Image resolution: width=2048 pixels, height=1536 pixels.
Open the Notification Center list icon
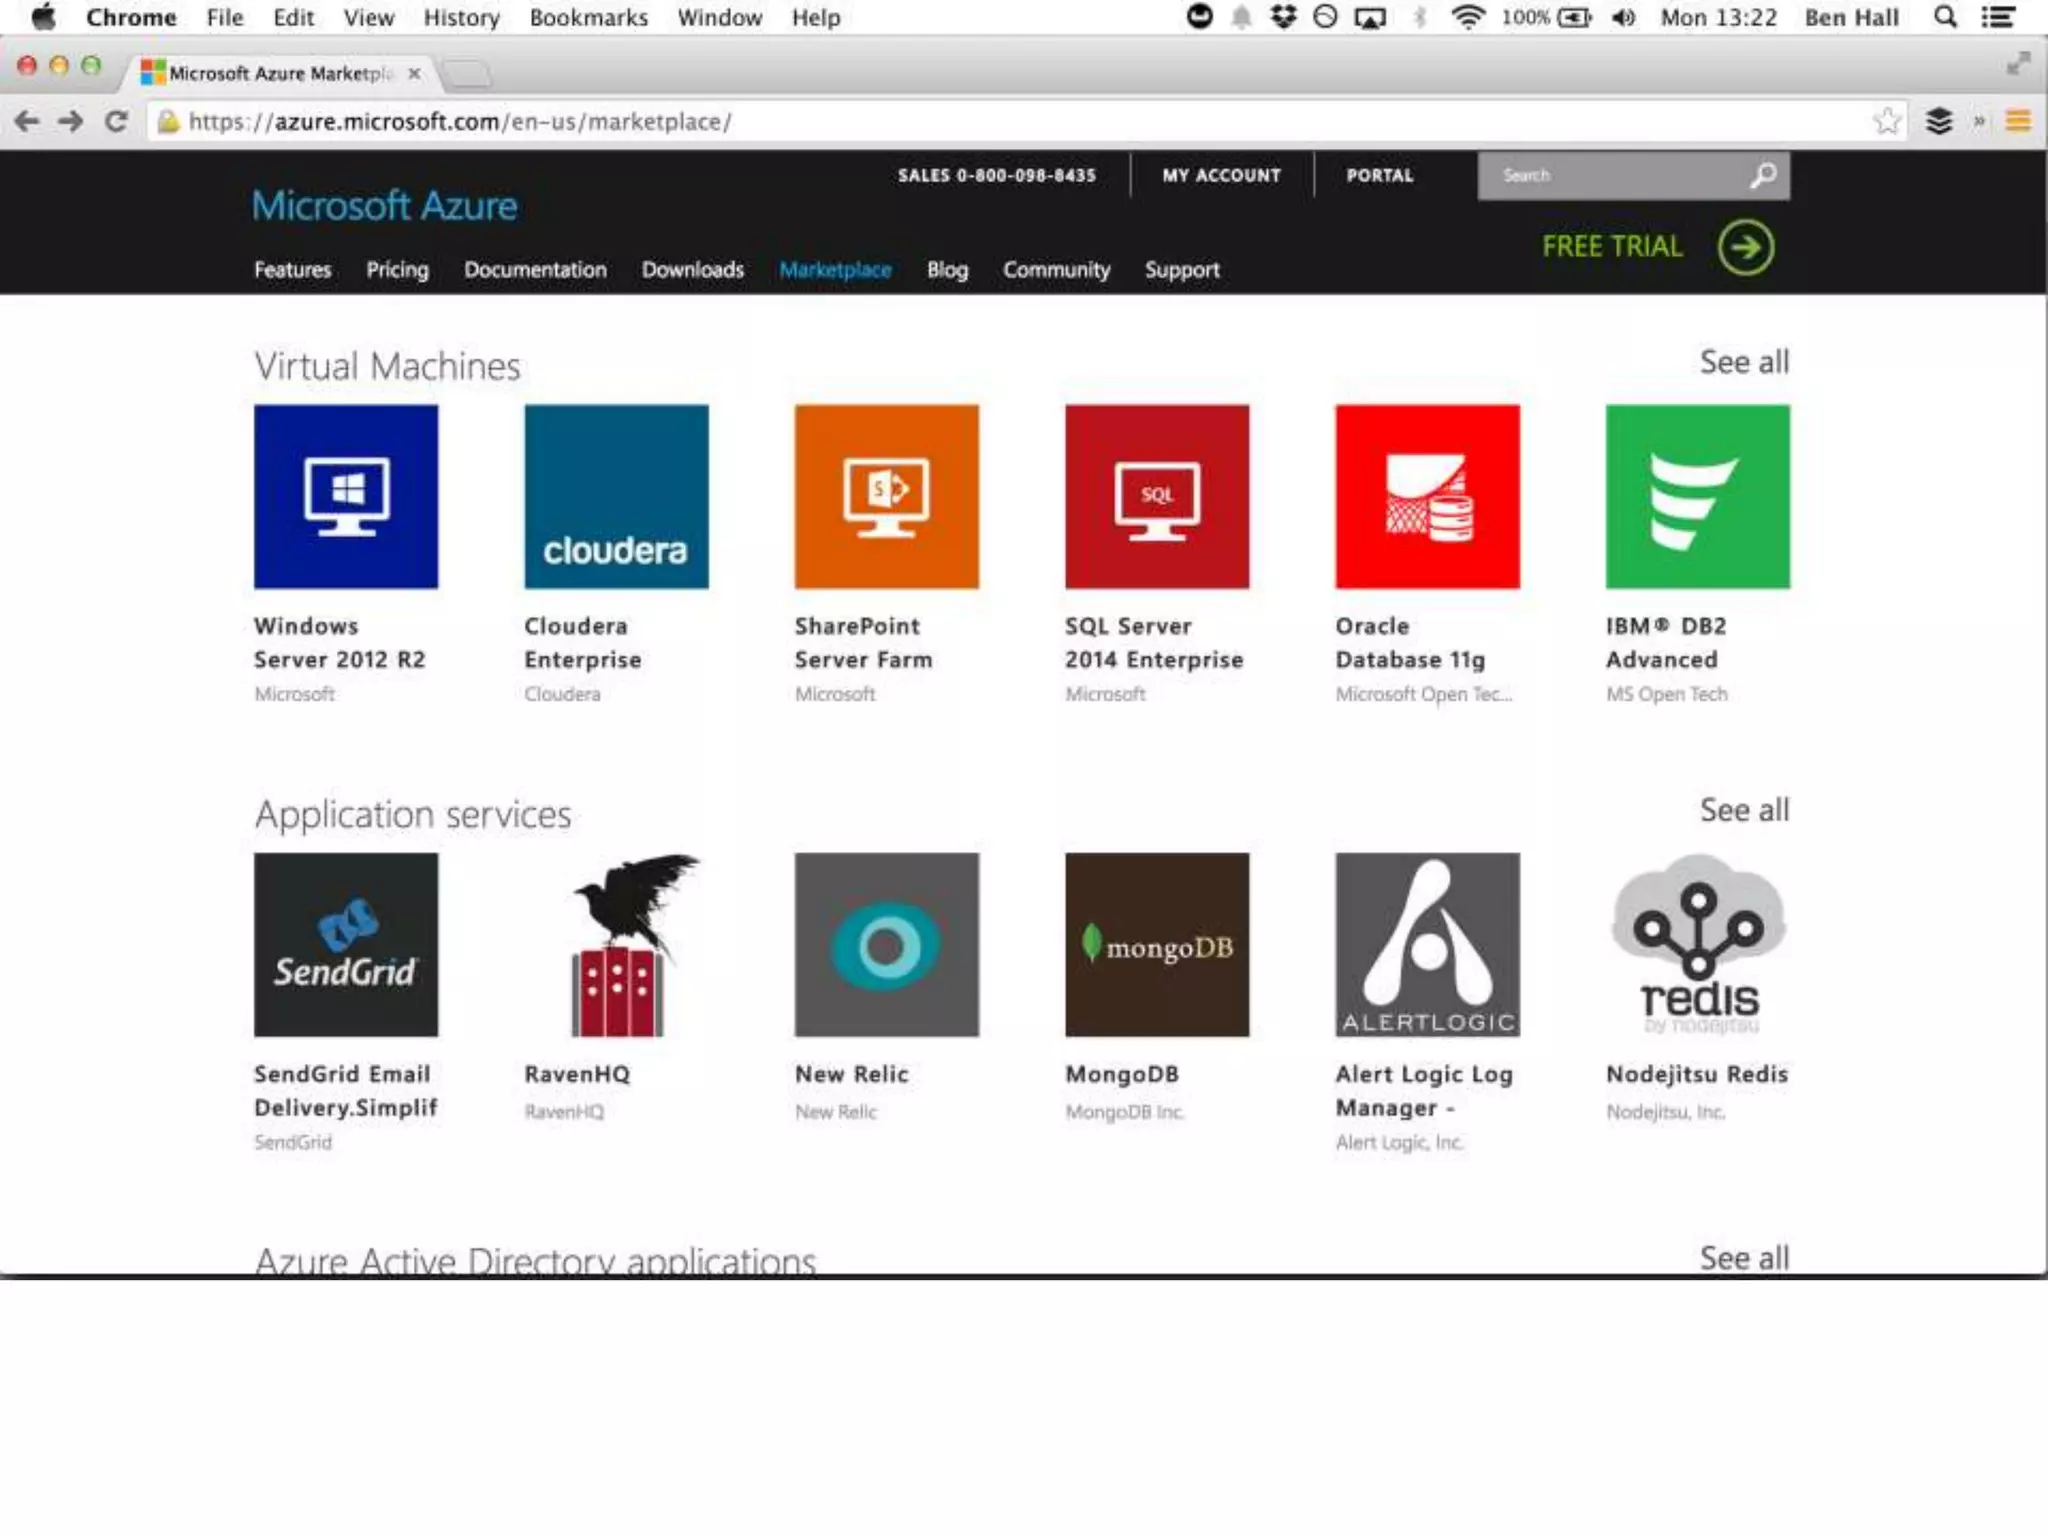pos(1999,17)
